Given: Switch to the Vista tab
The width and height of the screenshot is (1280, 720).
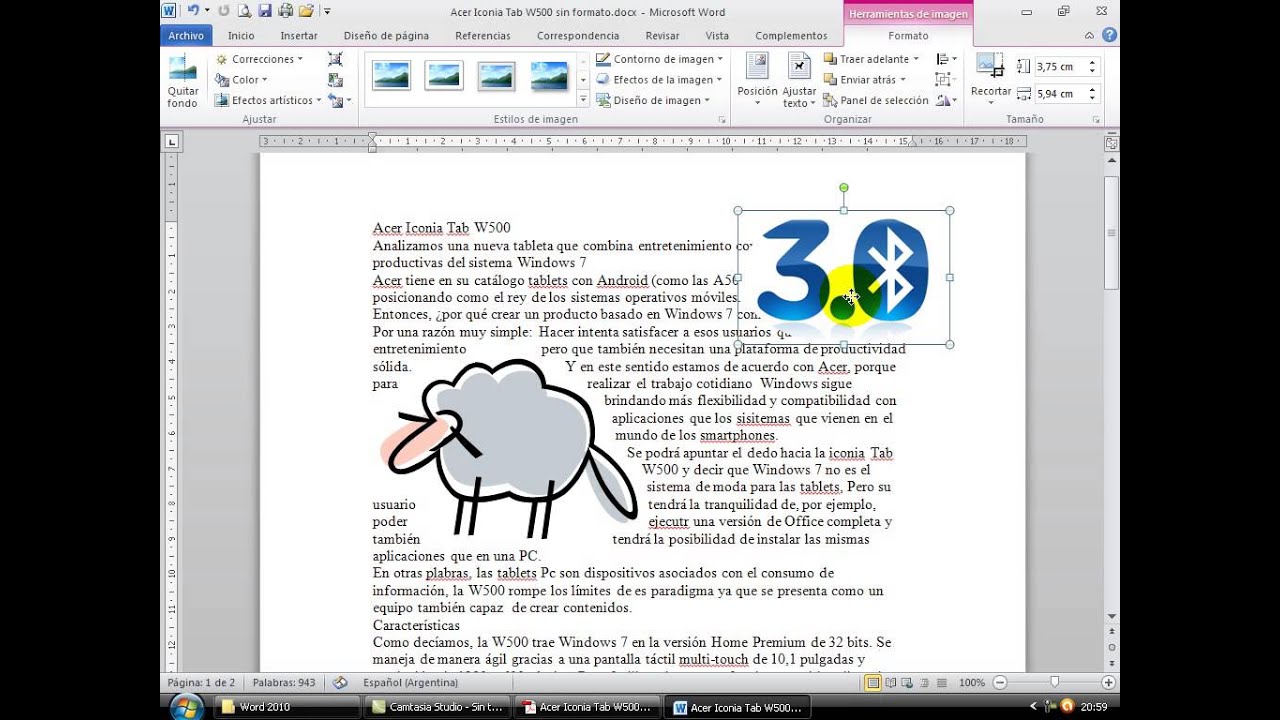Looking at the screenshot, I should point(717,36).
